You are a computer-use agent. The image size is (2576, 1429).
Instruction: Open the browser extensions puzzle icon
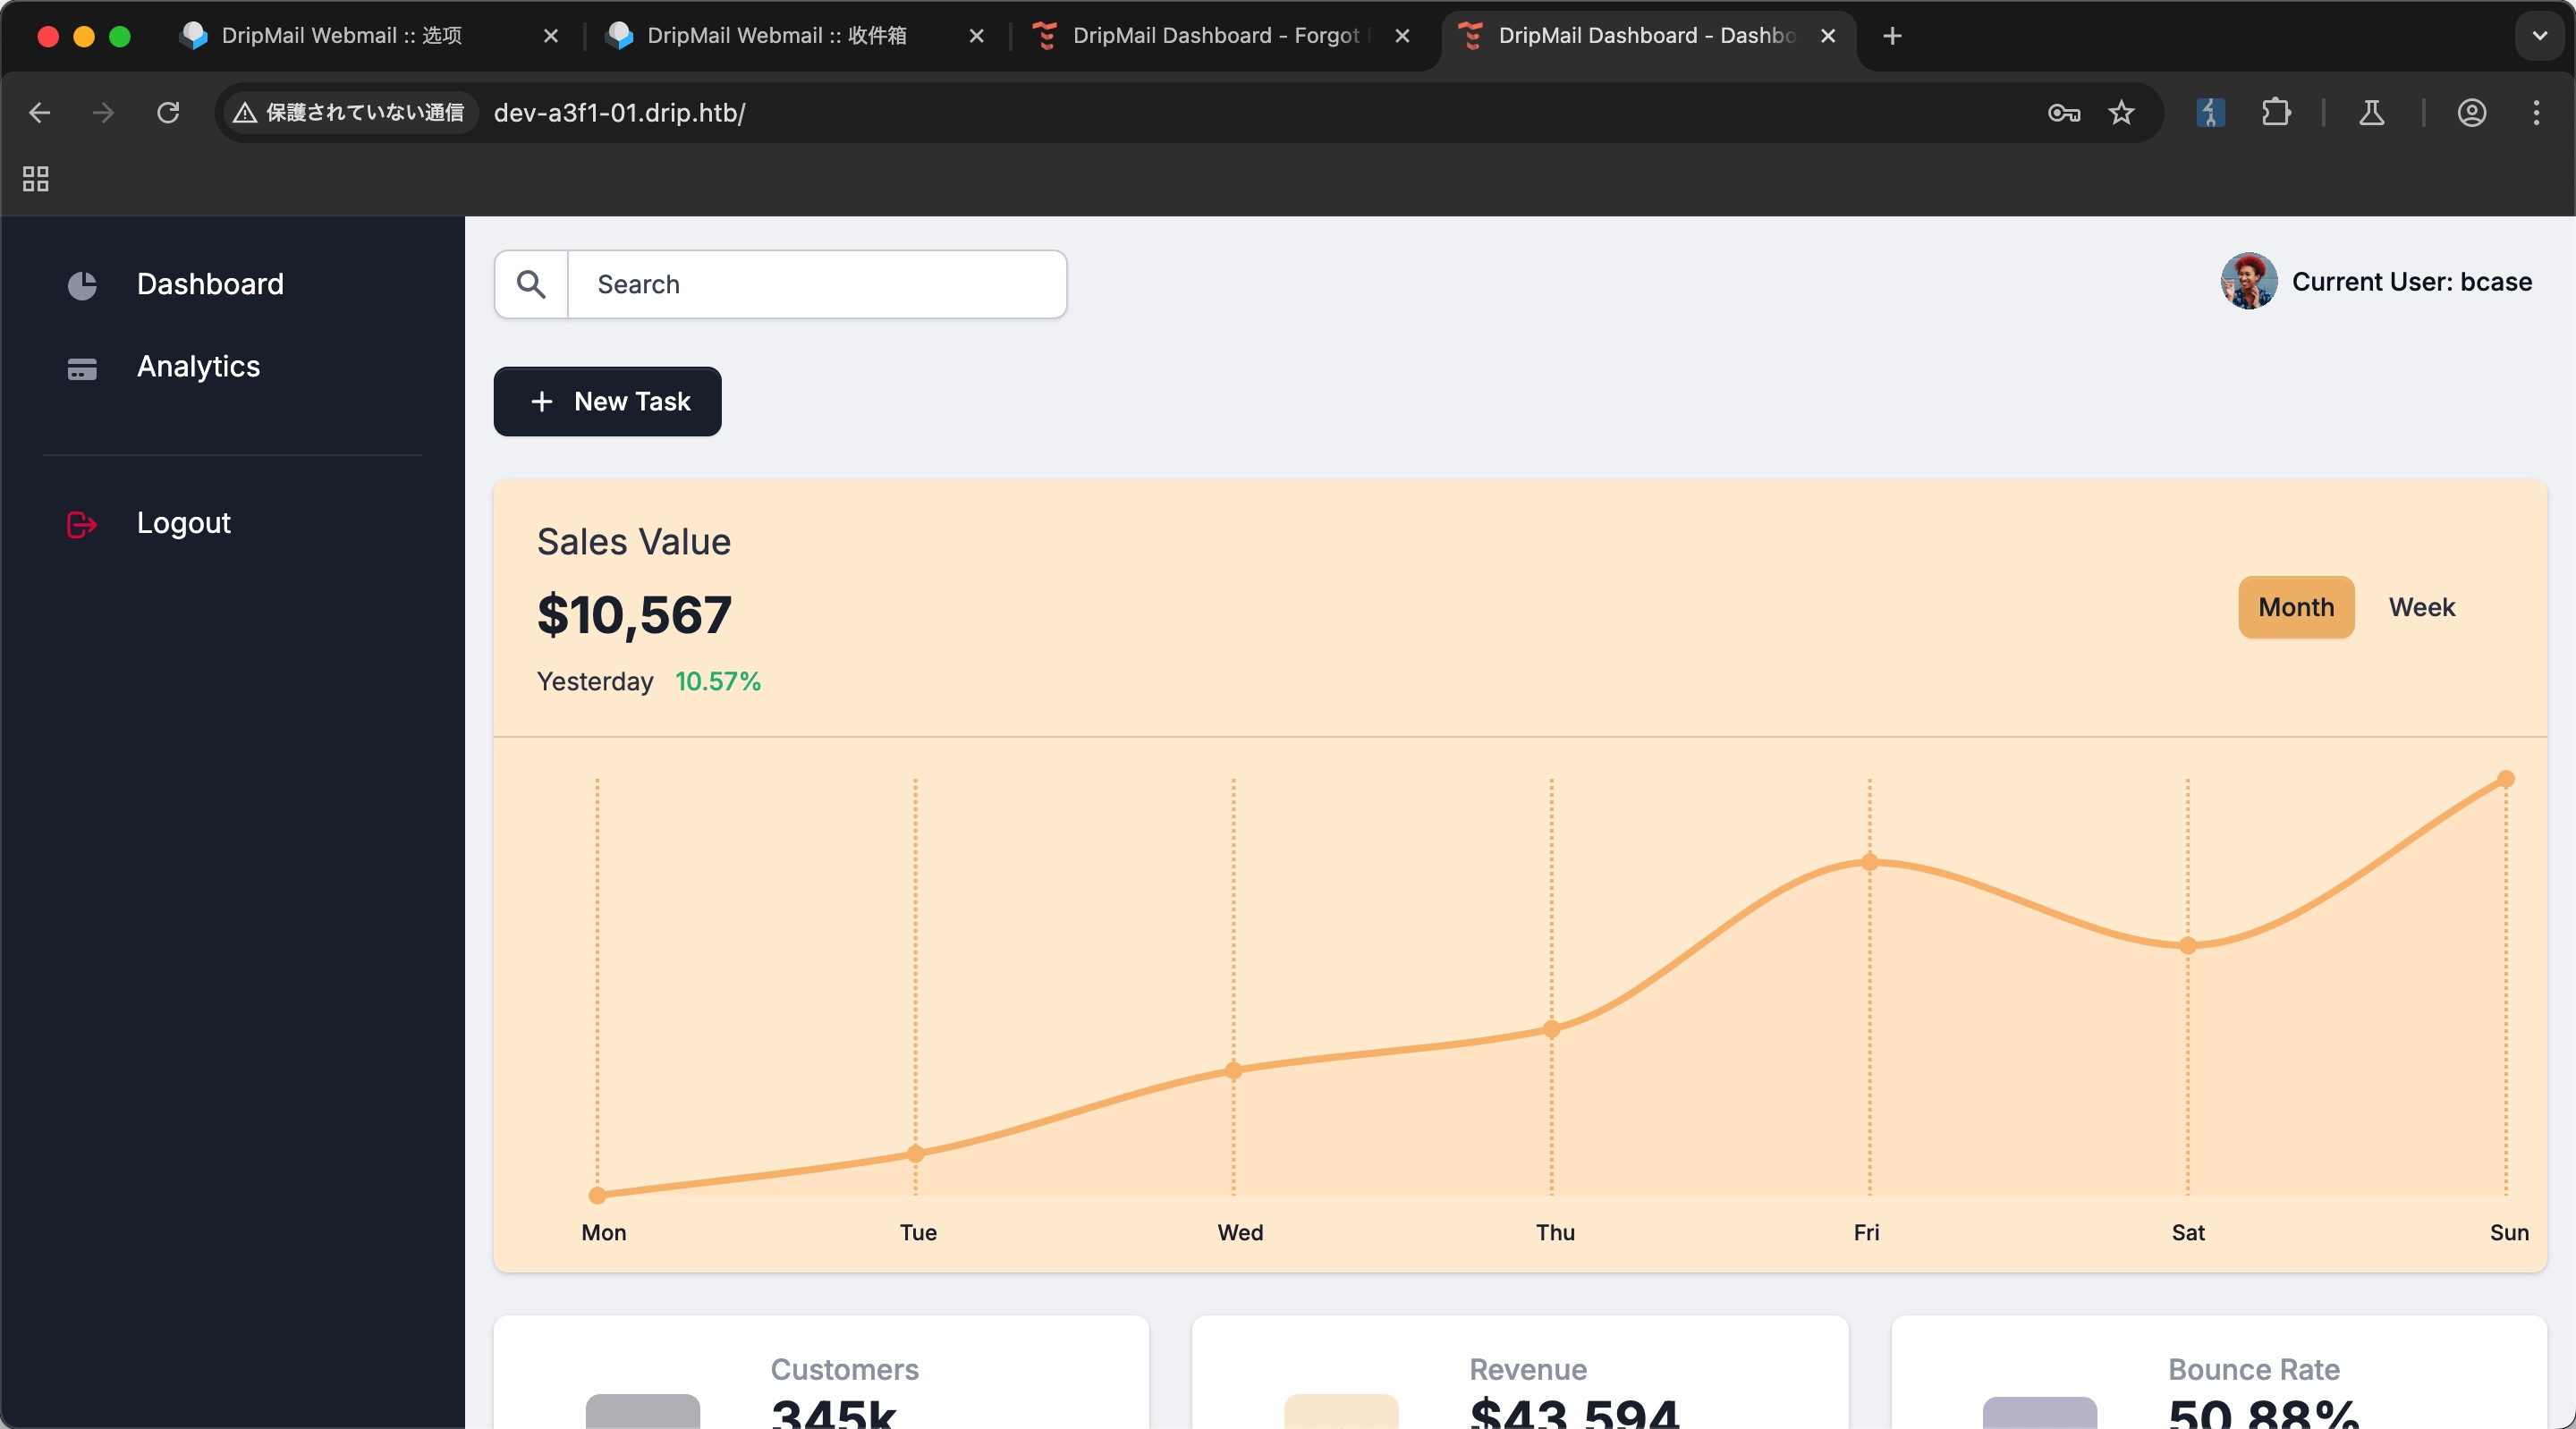coord(2275,113)
